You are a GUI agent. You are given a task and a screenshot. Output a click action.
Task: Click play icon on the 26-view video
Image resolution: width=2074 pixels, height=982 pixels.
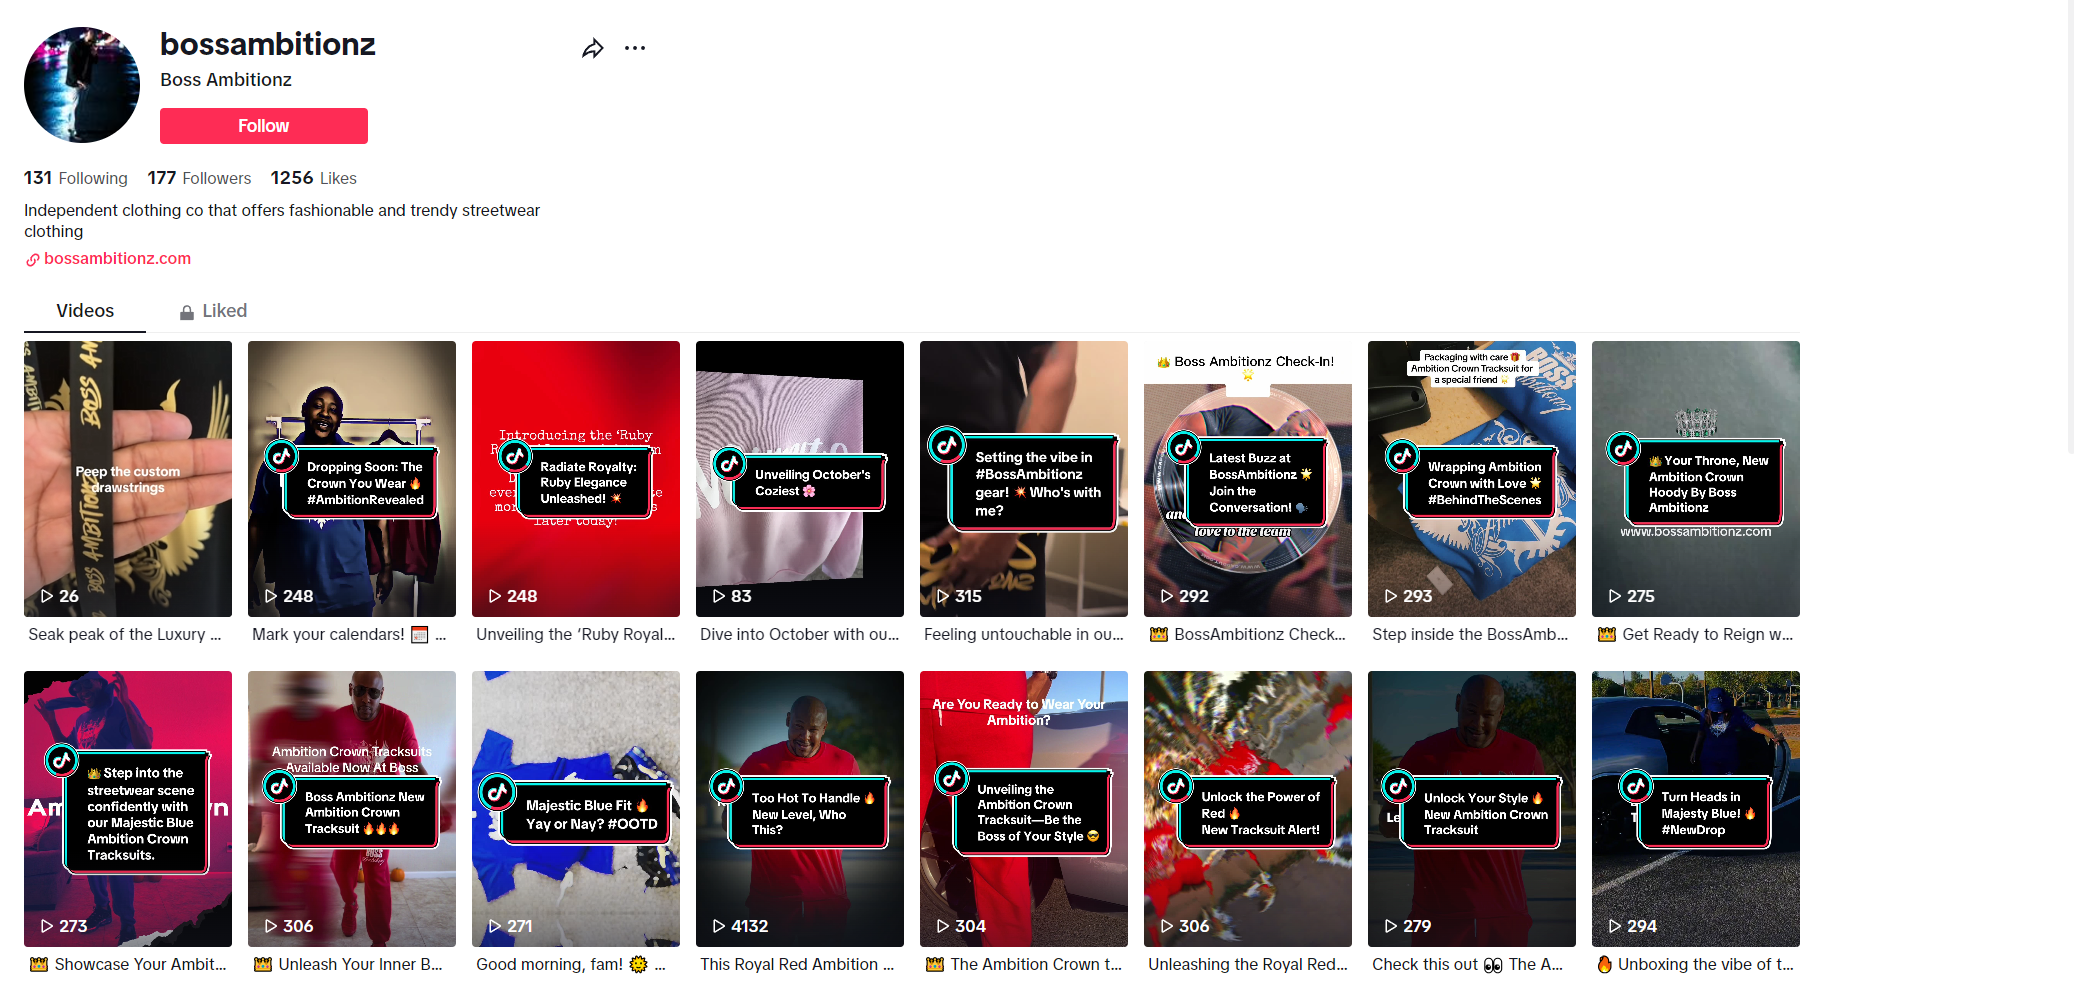[x=46, y=596]
